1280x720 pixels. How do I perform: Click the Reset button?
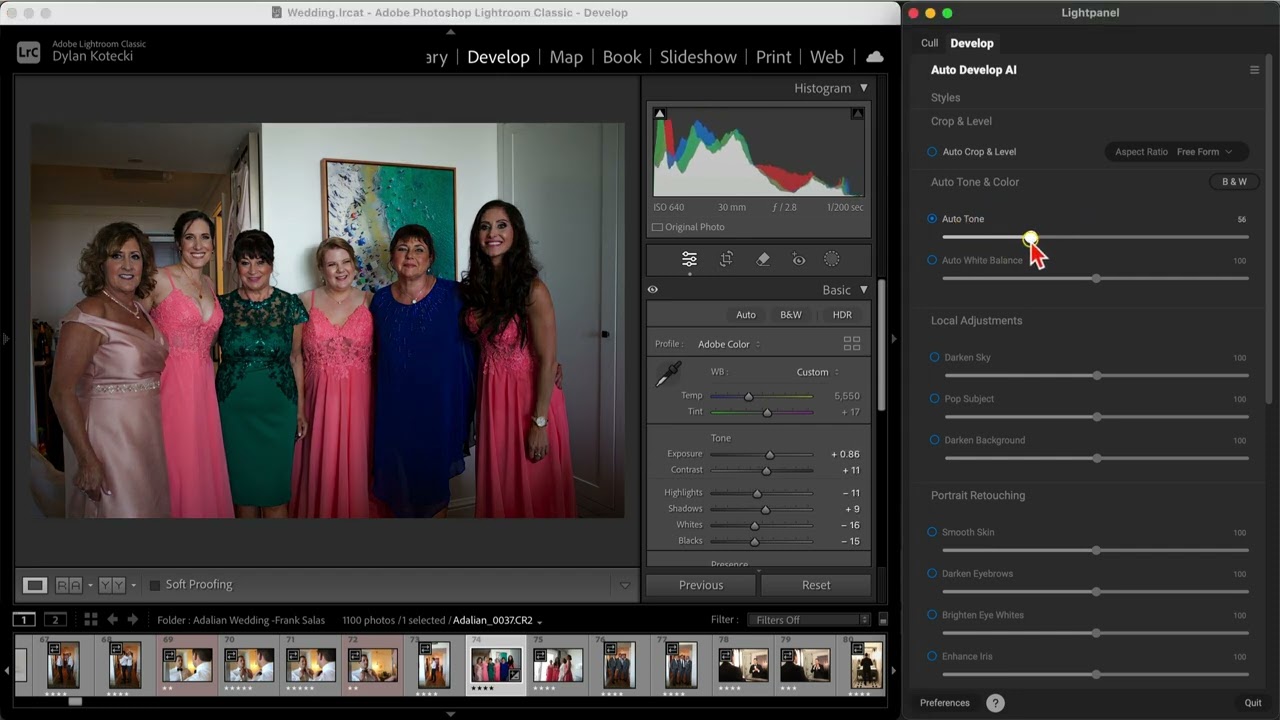816,585
